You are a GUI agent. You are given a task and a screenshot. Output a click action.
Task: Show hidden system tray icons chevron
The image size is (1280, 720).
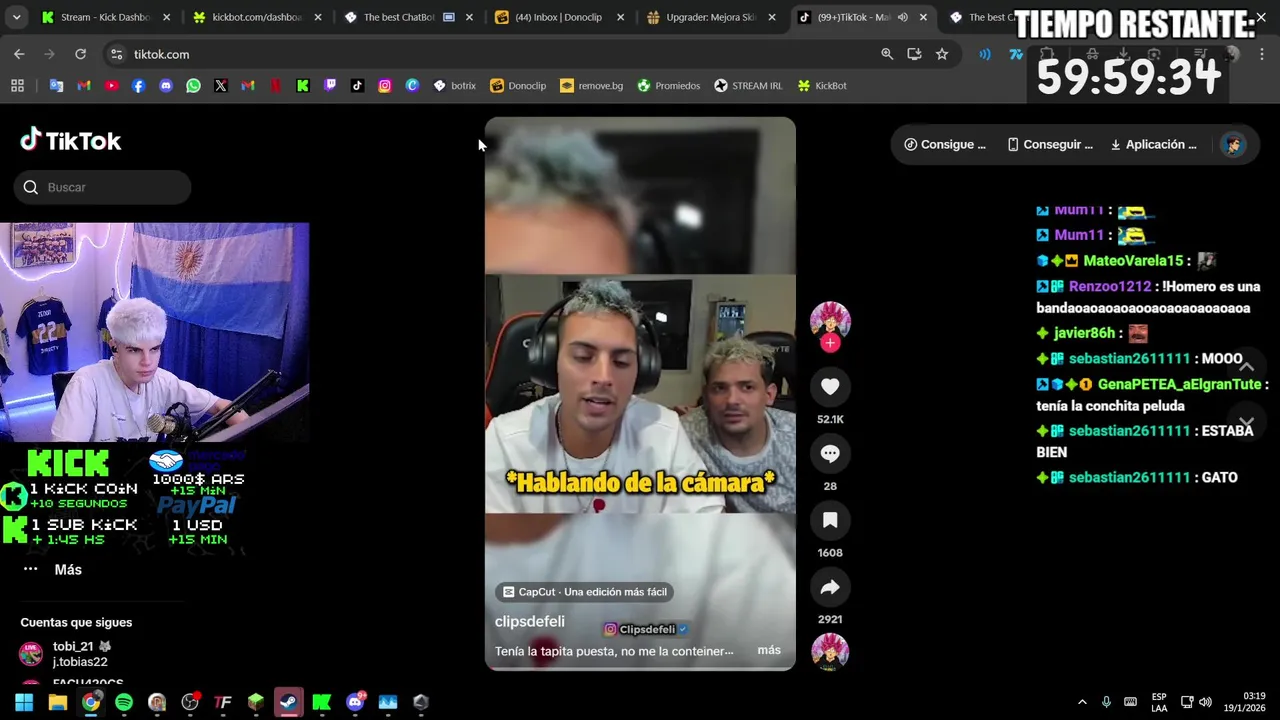pyautogui.click(x=1081, y=702)
